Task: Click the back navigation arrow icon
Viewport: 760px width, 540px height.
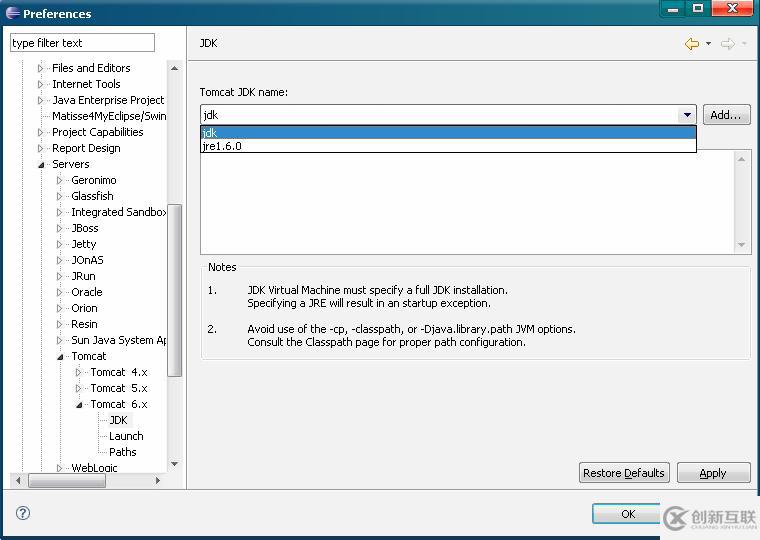Action: pyautogui.click(x=692, y=44)
